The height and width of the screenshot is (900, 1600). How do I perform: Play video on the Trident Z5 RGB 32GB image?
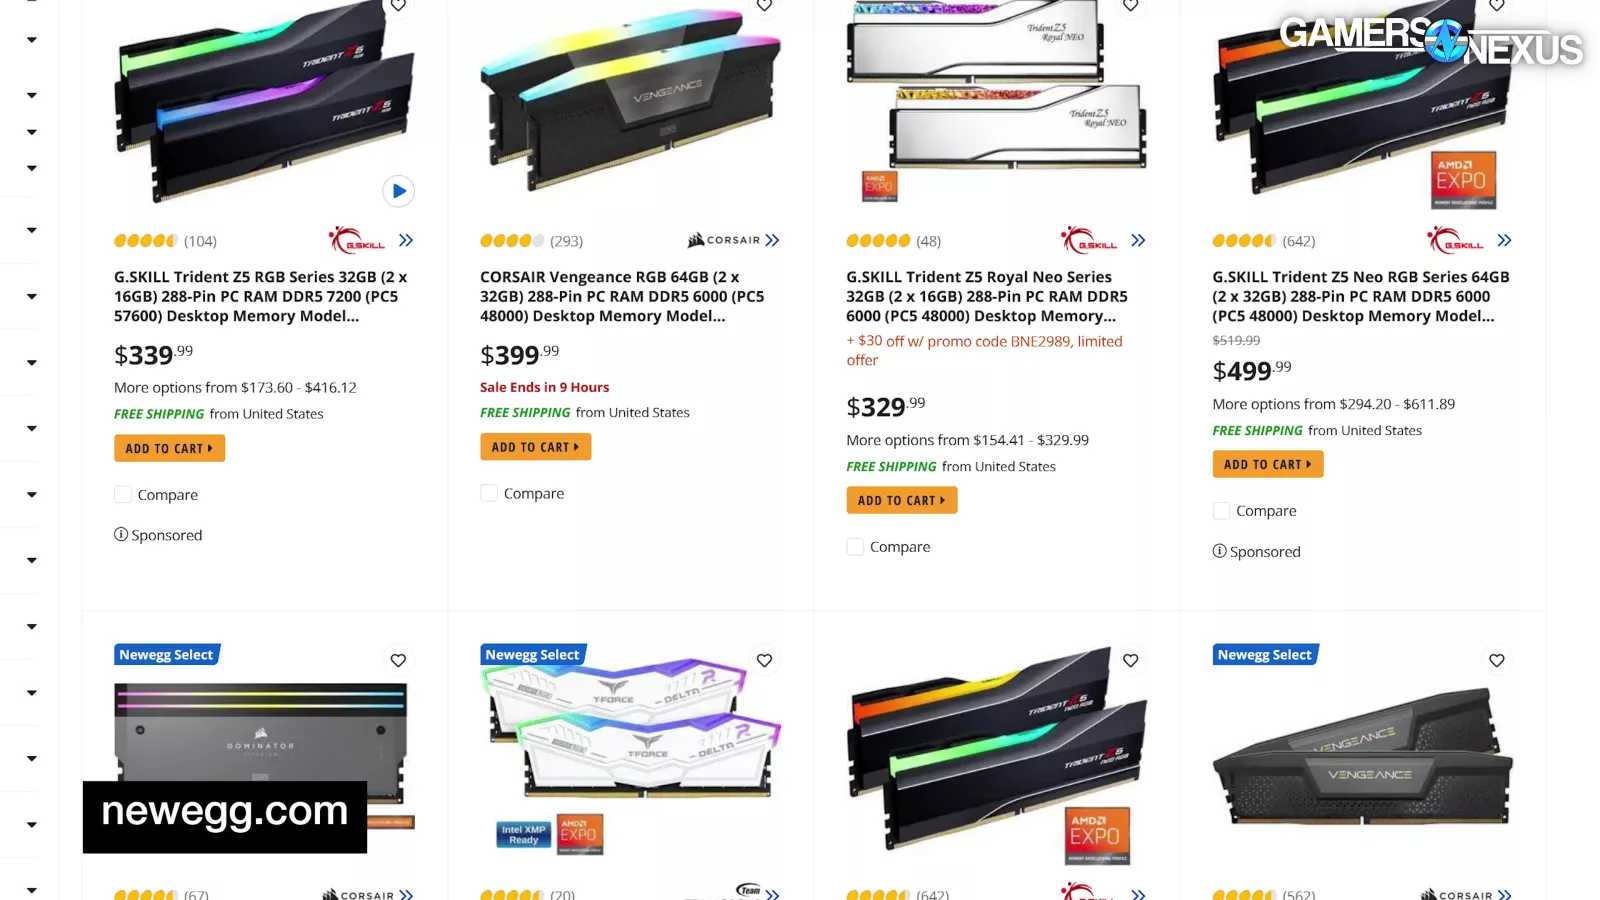(x=398, y=191)
